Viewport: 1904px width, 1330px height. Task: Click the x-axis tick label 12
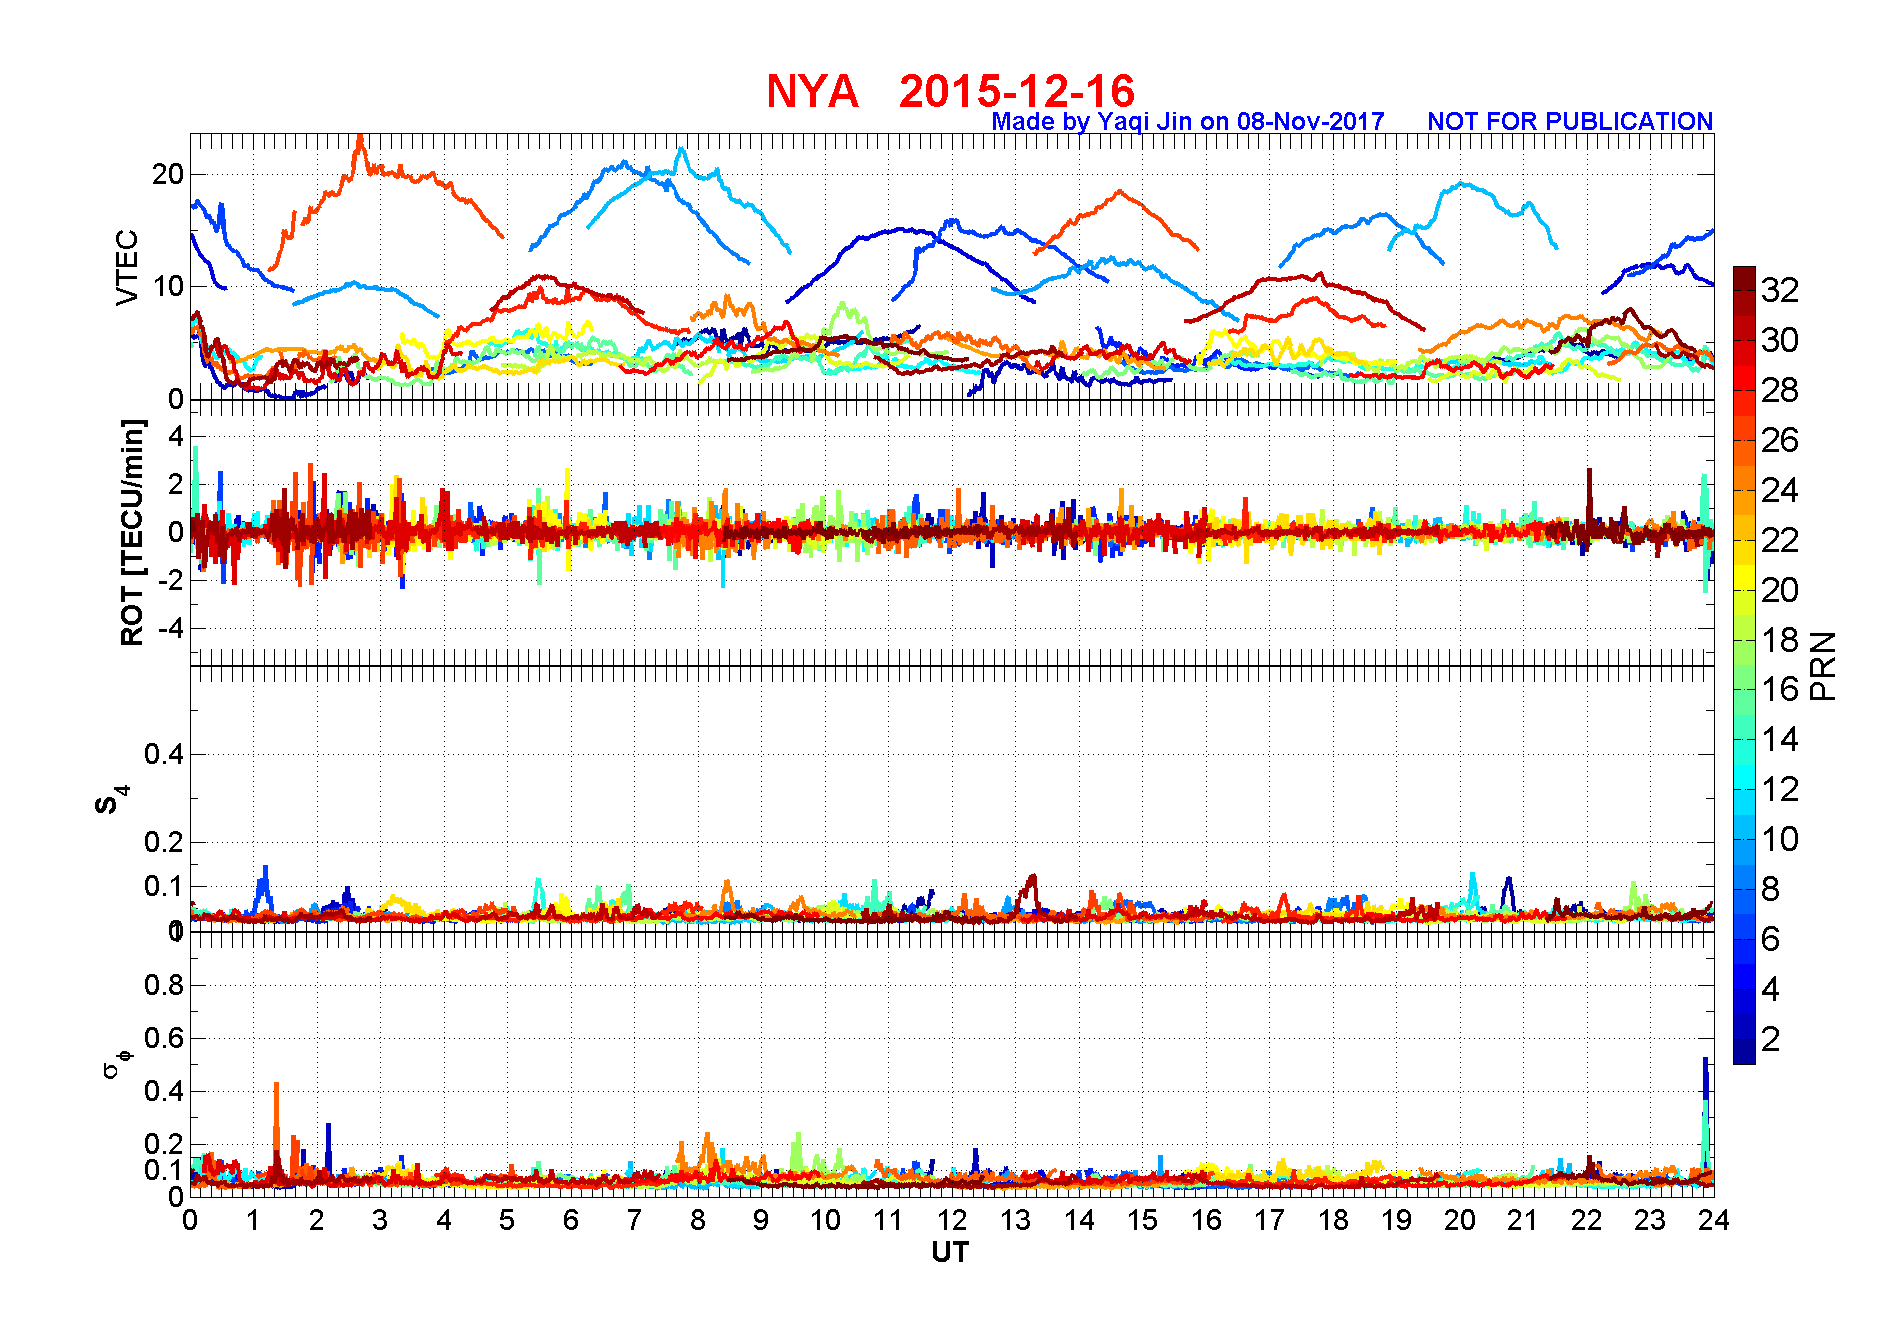tap(951, 1220)
